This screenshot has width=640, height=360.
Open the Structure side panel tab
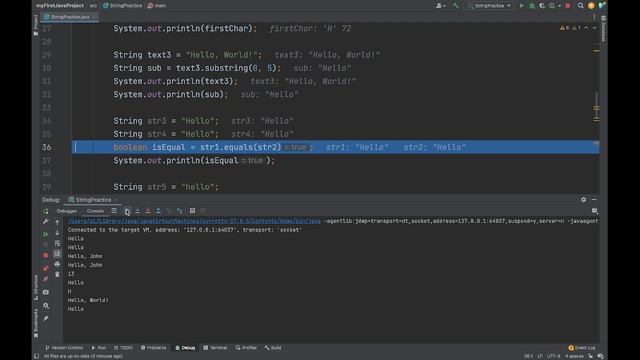[x=36, y=287]
